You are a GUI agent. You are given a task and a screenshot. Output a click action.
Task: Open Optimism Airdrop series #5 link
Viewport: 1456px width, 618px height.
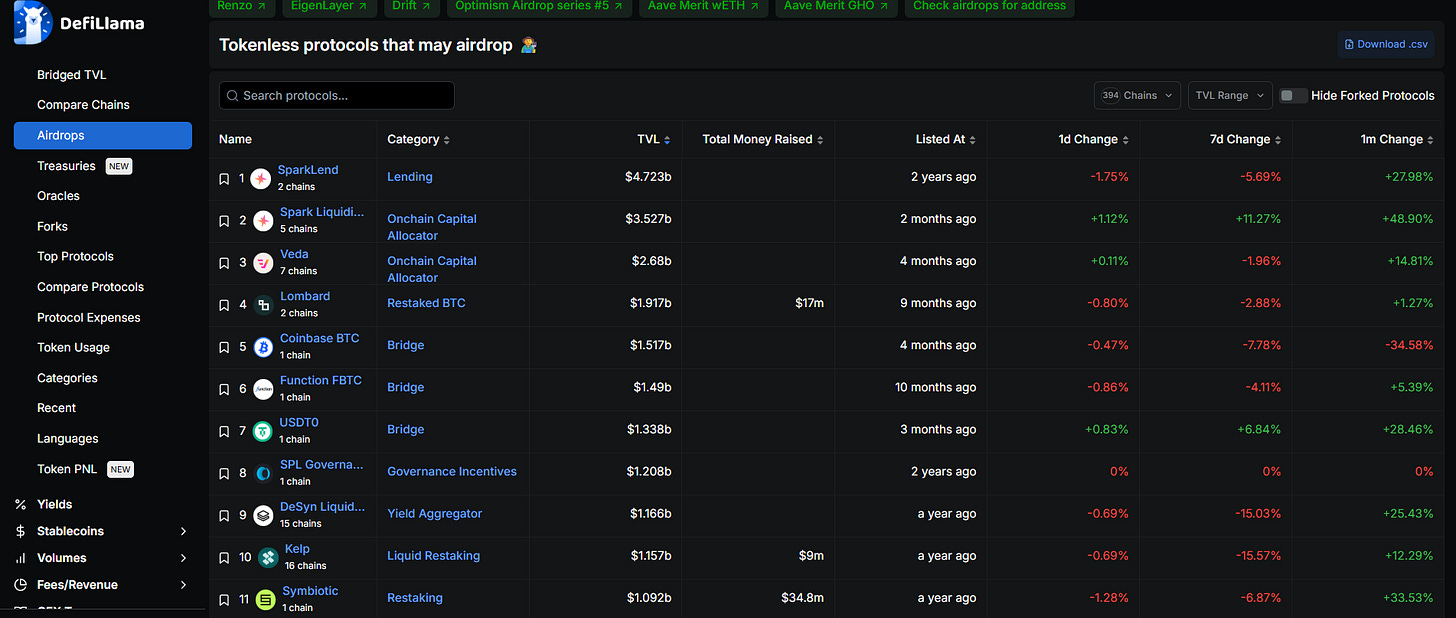[x=539, y=6]
